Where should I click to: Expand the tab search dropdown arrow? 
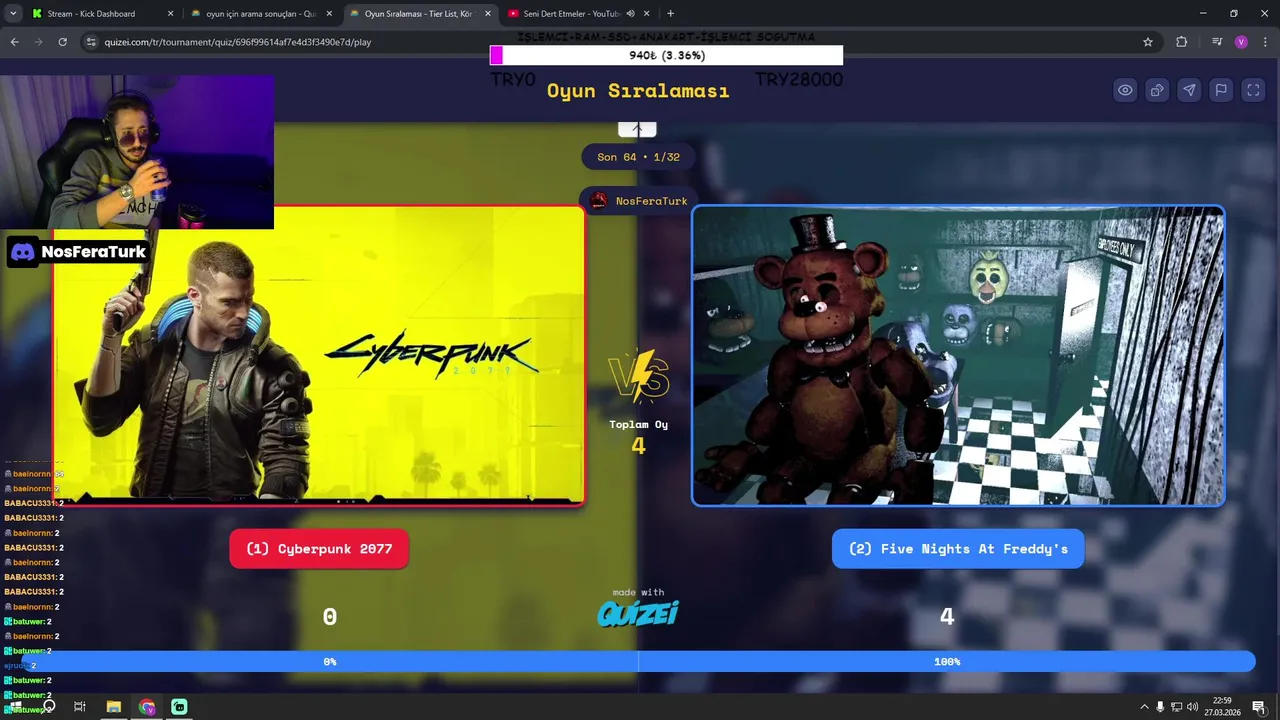pyautogui.click(x=13, y=14)
